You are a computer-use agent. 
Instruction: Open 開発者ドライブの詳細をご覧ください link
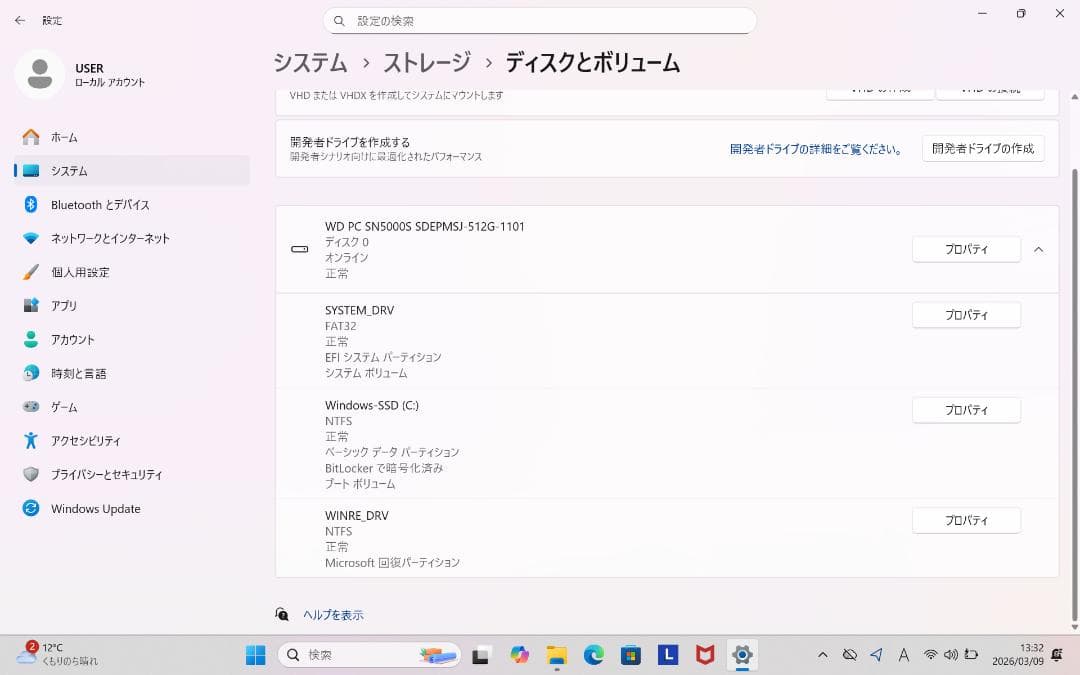tap(816, 149)
